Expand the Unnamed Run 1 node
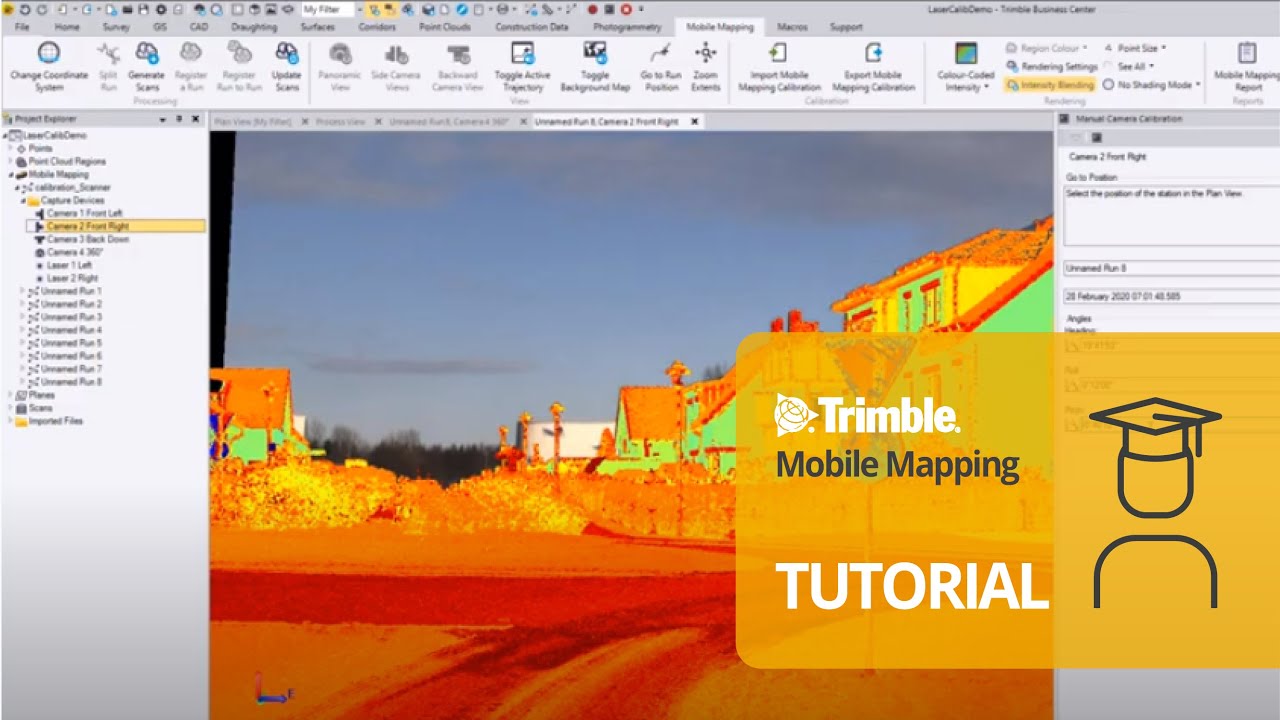 [23, 291]
